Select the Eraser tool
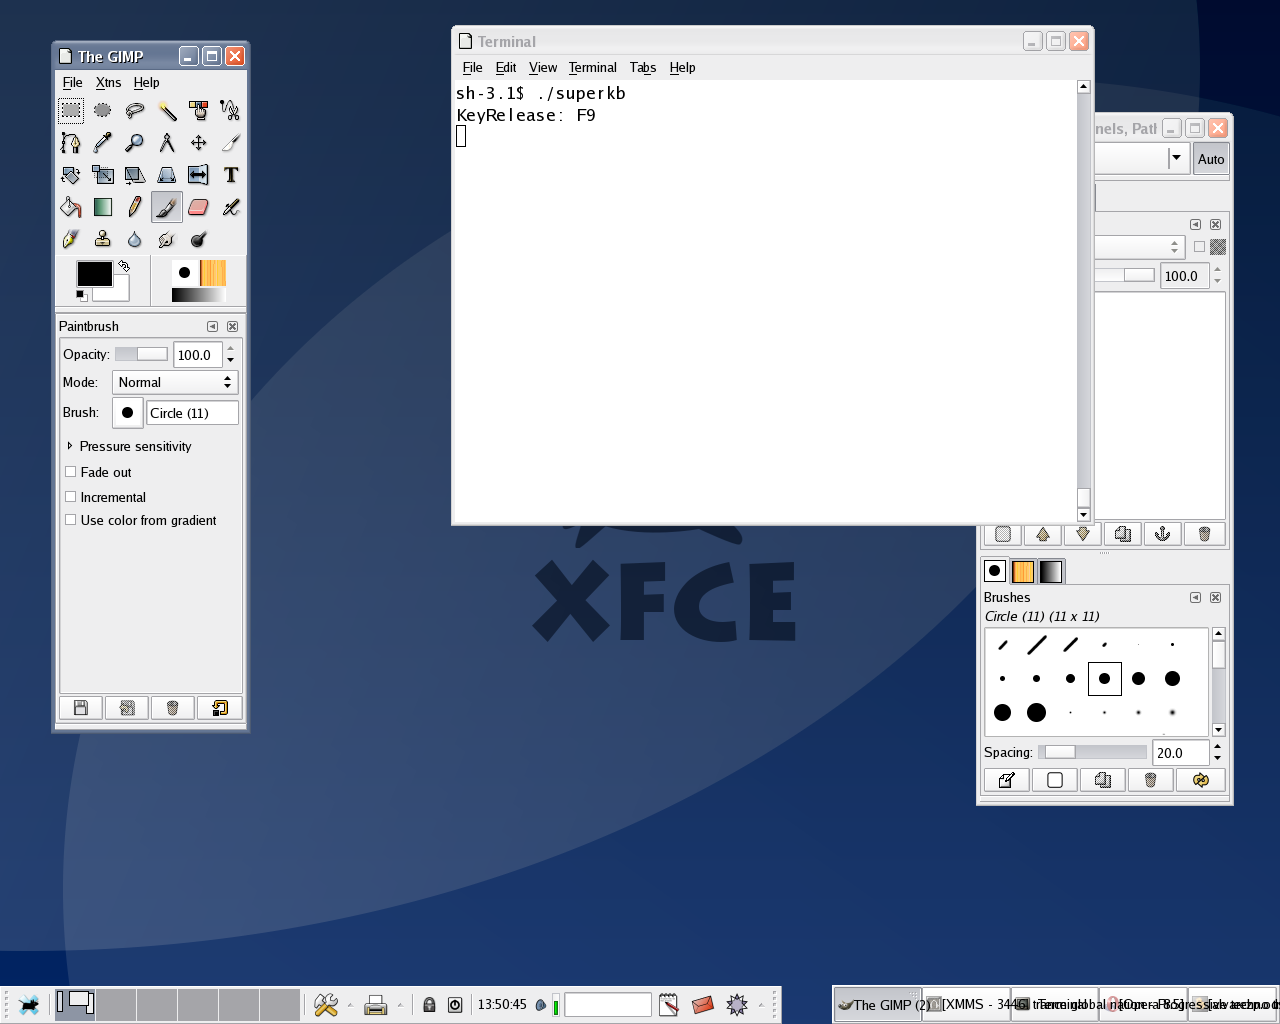This screenshot has height=1024, width=1280. (198, 207)
